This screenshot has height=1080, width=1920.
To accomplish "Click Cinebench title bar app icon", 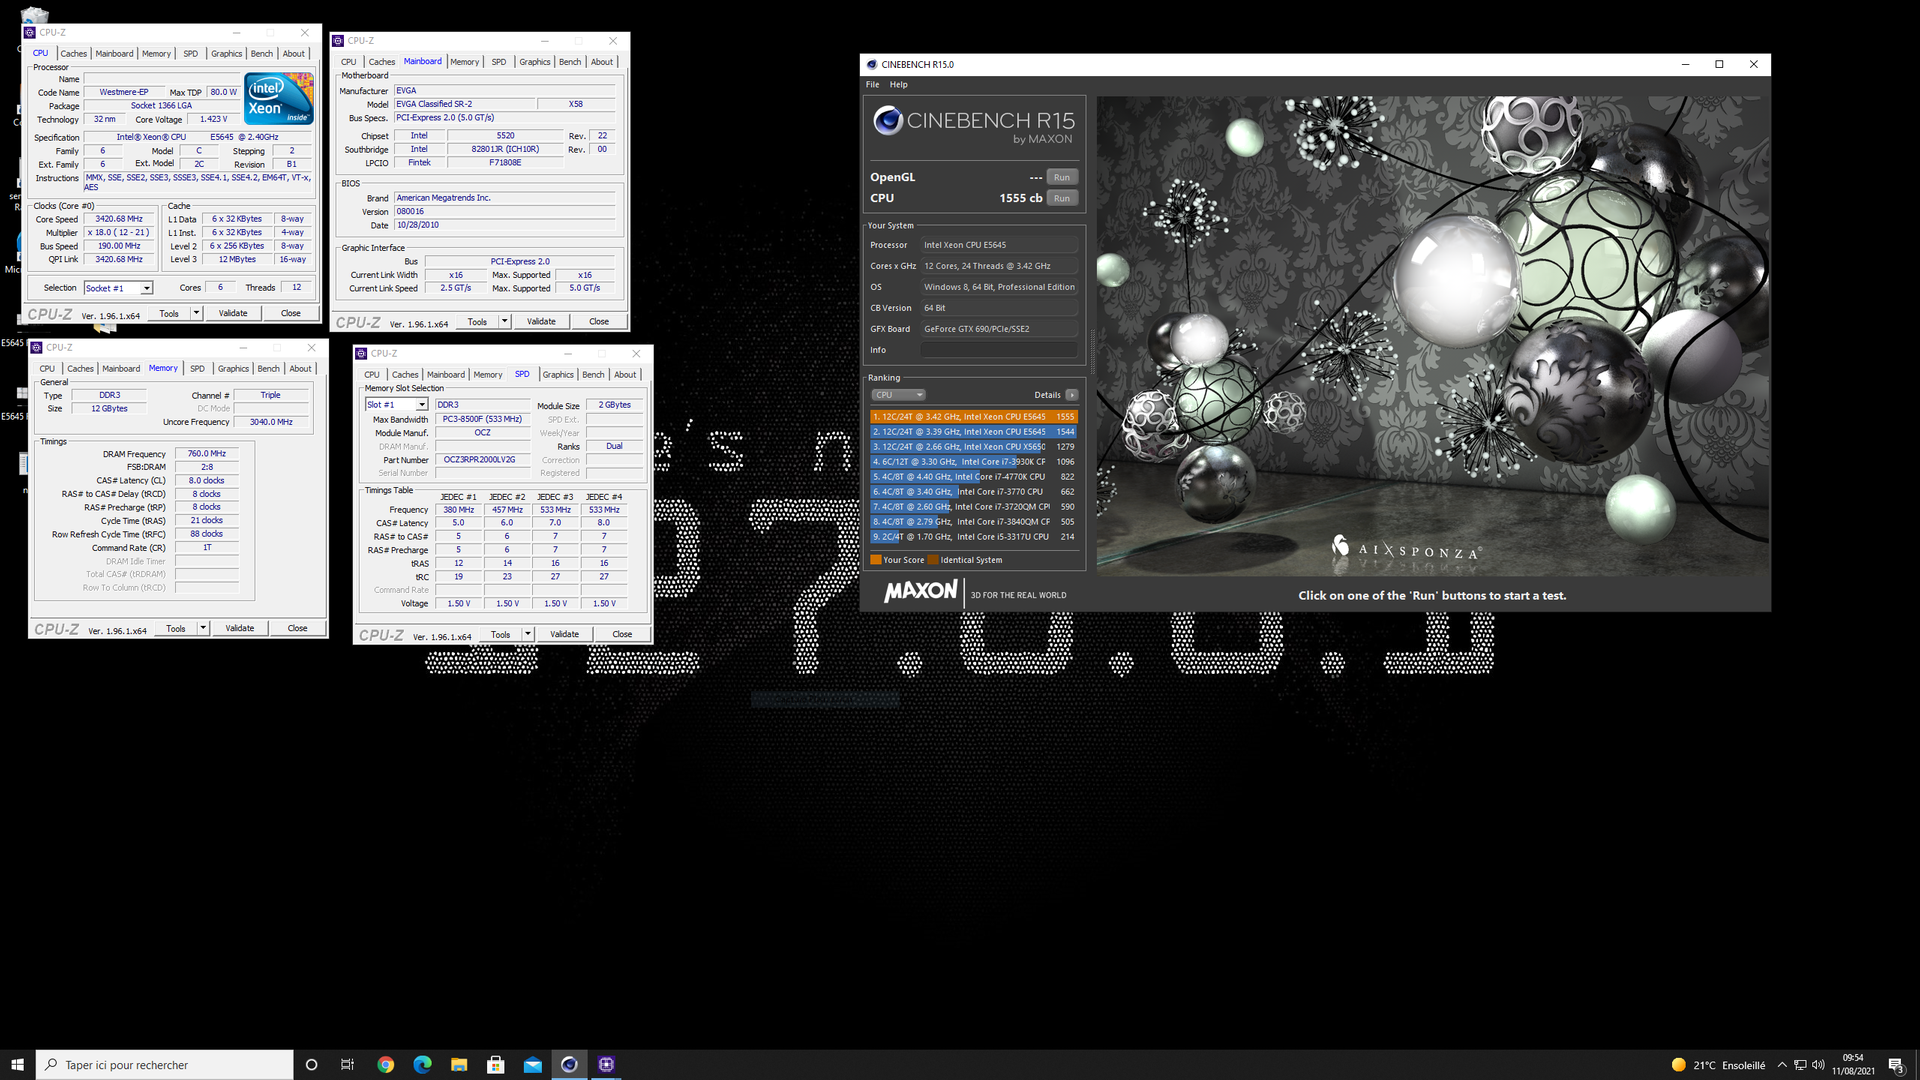I will point(871,64).
